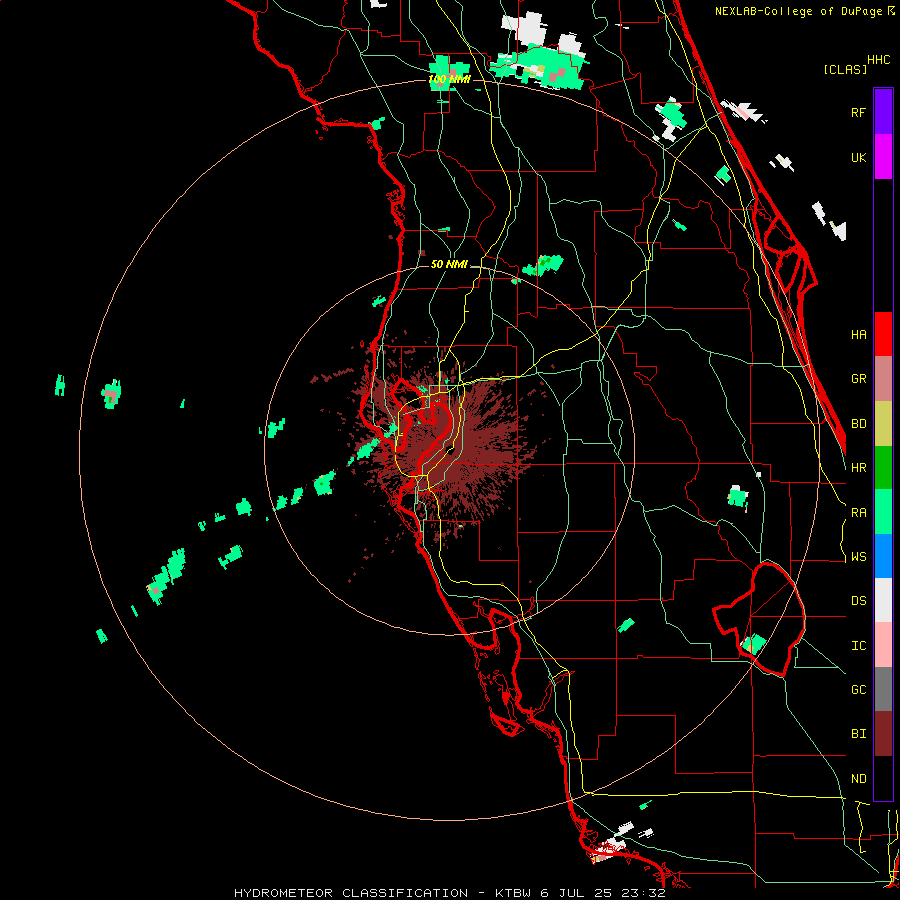This screenshot has height=900, width=900.
Task: Click the GR legend label
Action: (x=858, y=379)
